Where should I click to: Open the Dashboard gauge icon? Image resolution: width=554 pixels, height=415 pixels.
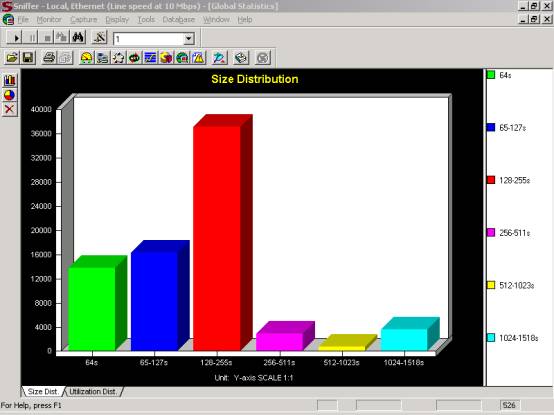(86, 58)
